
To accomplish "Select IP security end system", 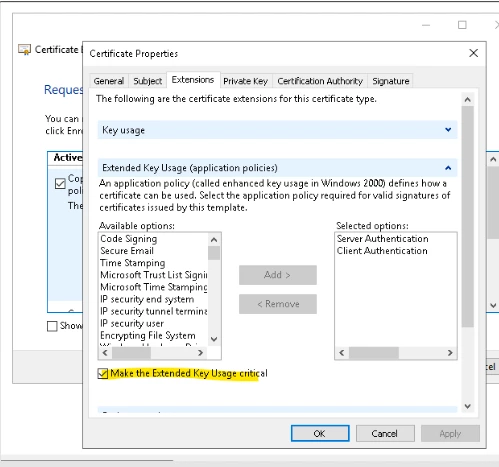I will pyautogui.click(x=147, y=299).
